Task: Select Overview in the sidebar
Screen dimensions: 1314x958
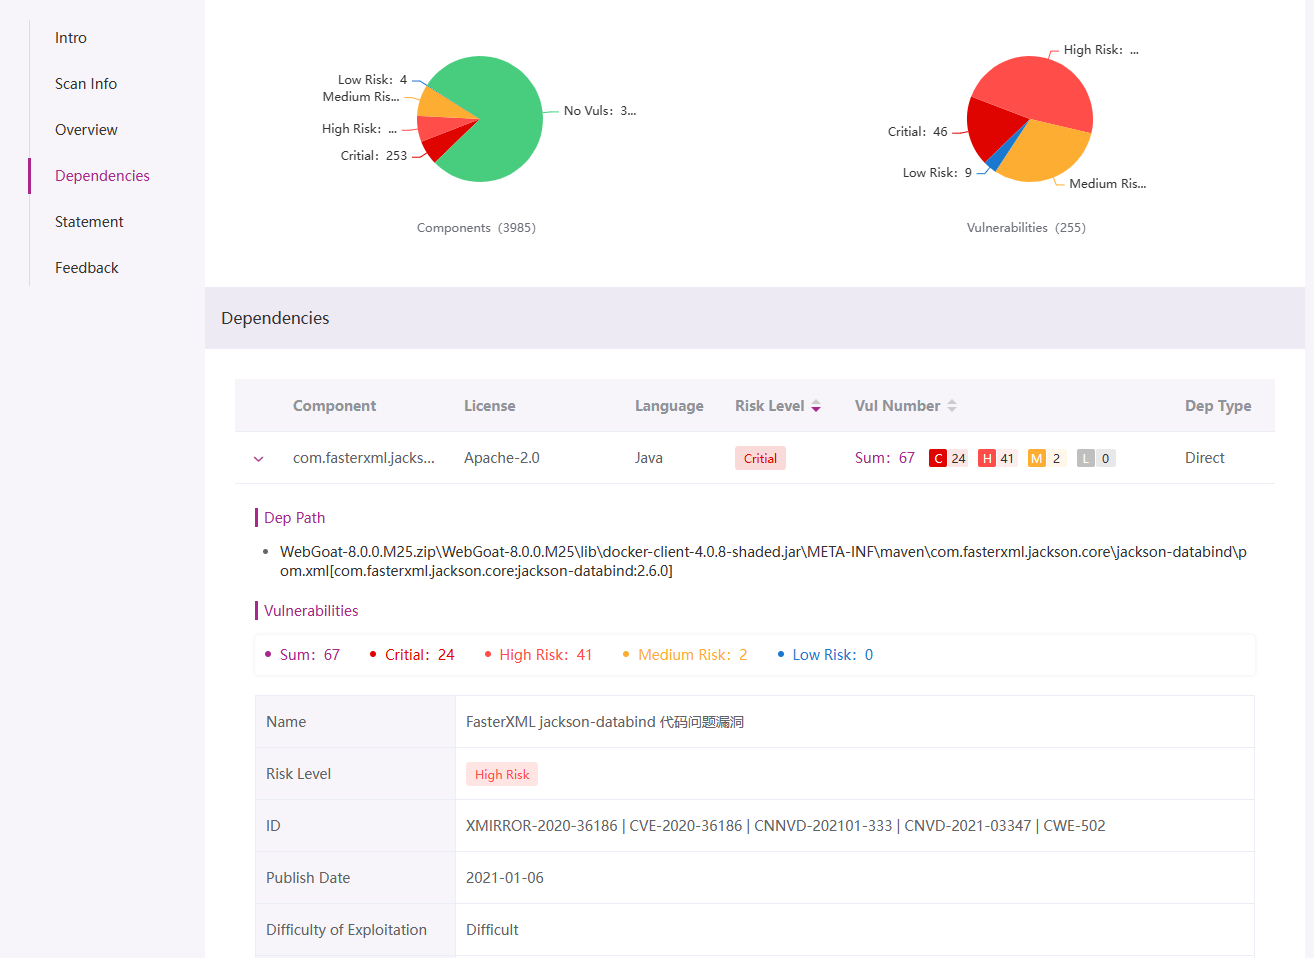Action: click(86, 129)
